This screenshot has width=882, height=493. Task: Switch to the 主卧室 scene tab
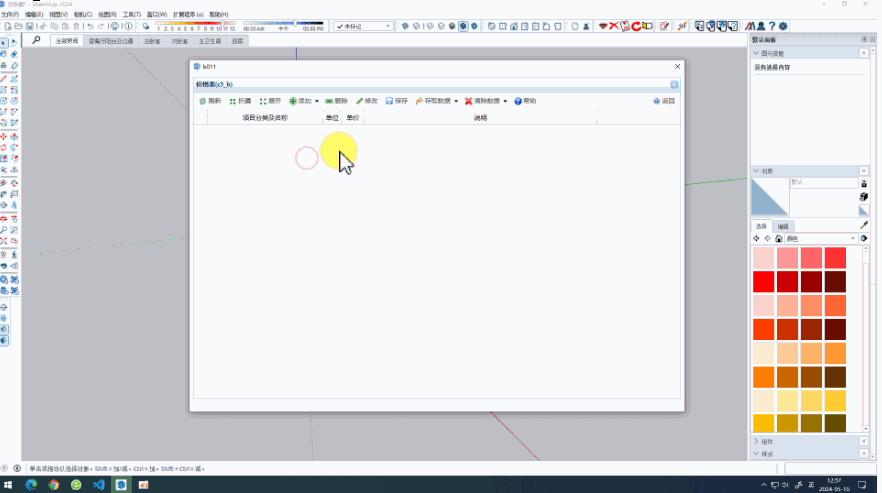click(151, 42)
